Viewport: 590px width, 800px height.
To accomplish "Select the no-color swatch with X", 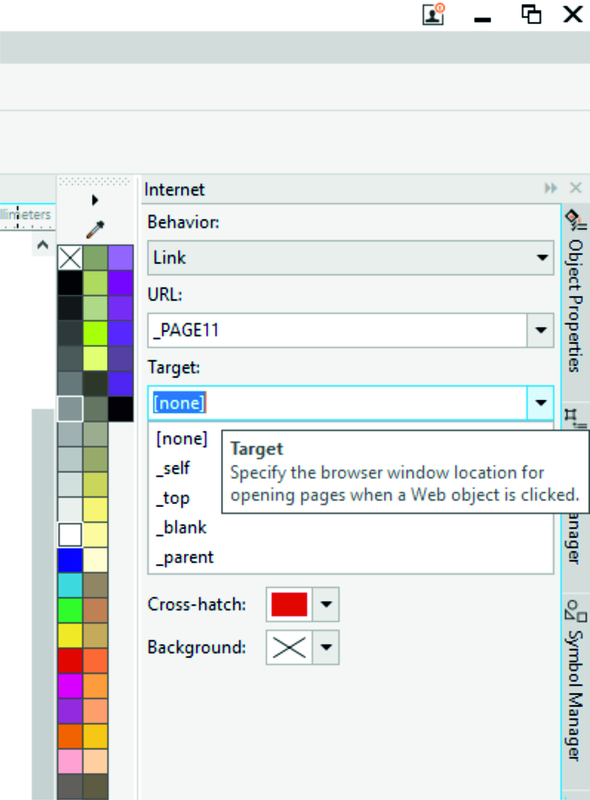I will click(x=70, y=258).
